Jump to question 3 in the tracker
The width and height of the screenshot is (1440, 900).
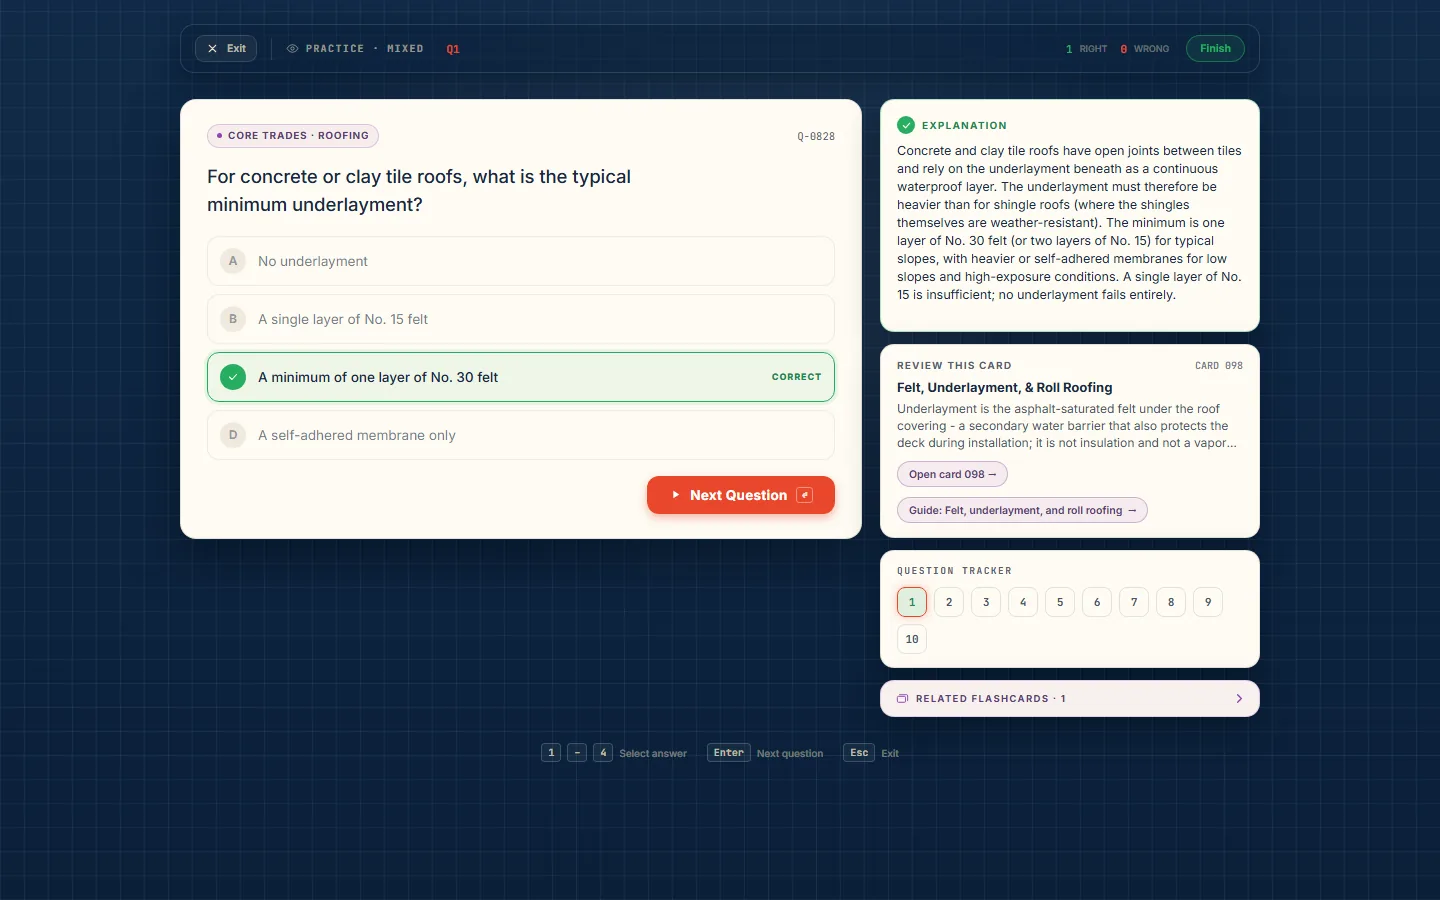(x=986, y=602)
